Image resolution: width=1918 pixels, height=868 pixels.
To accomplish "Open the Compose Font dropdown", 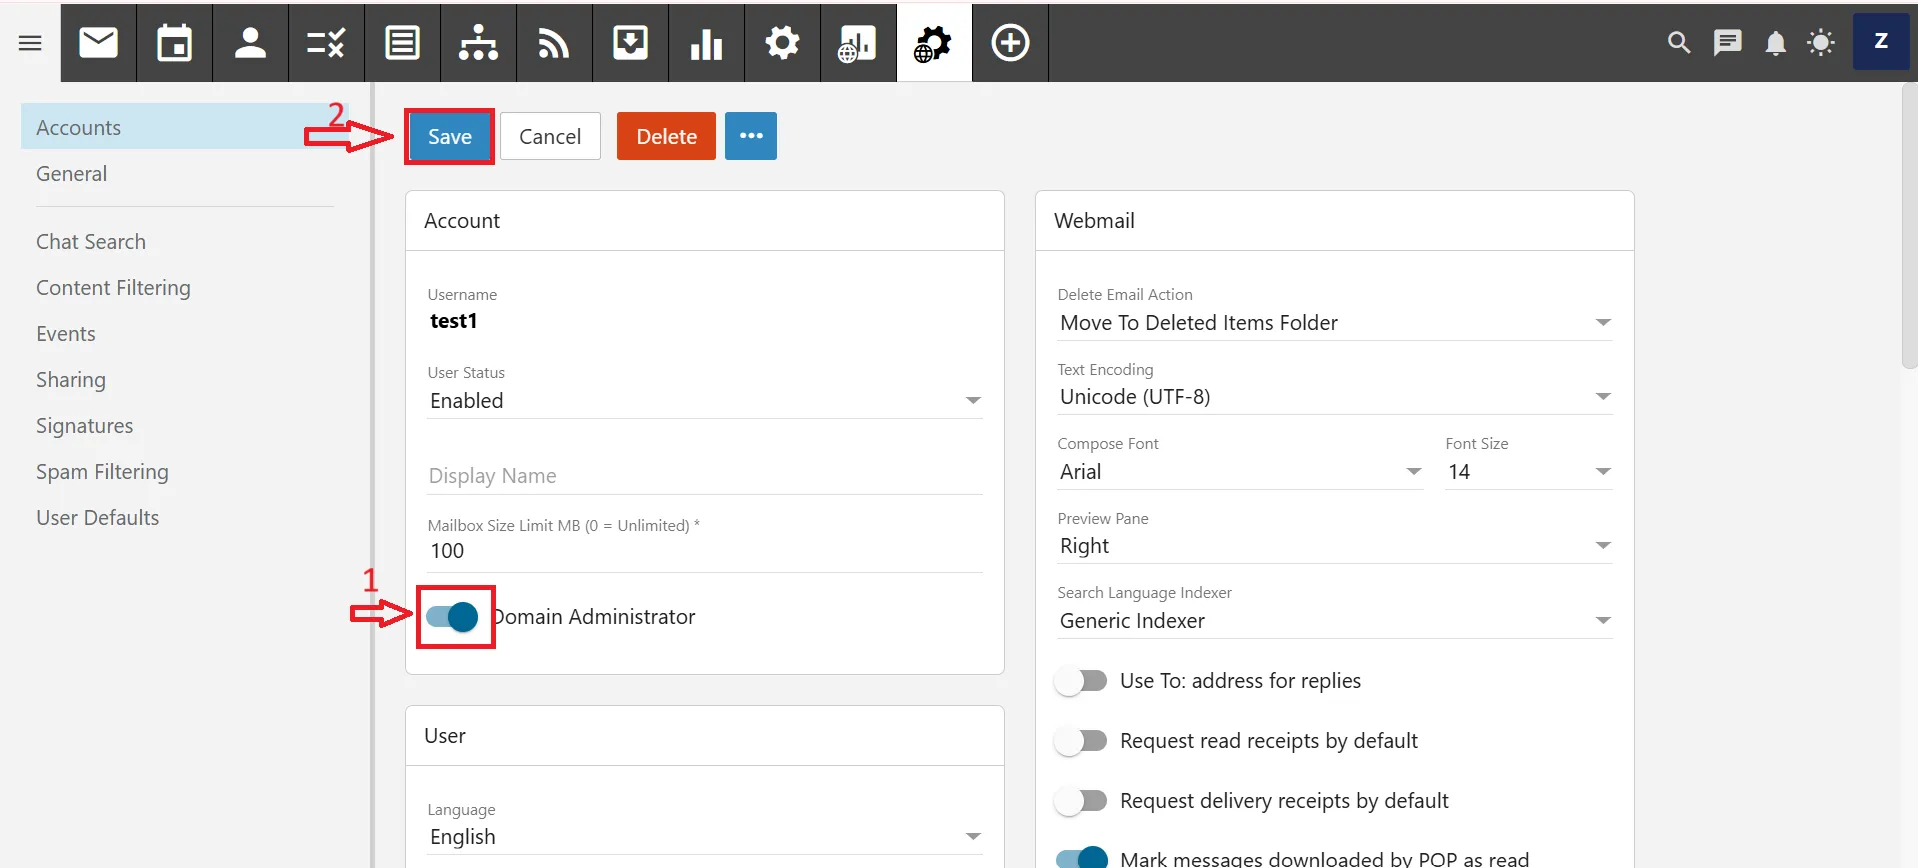I will [x=1239, y=472].
